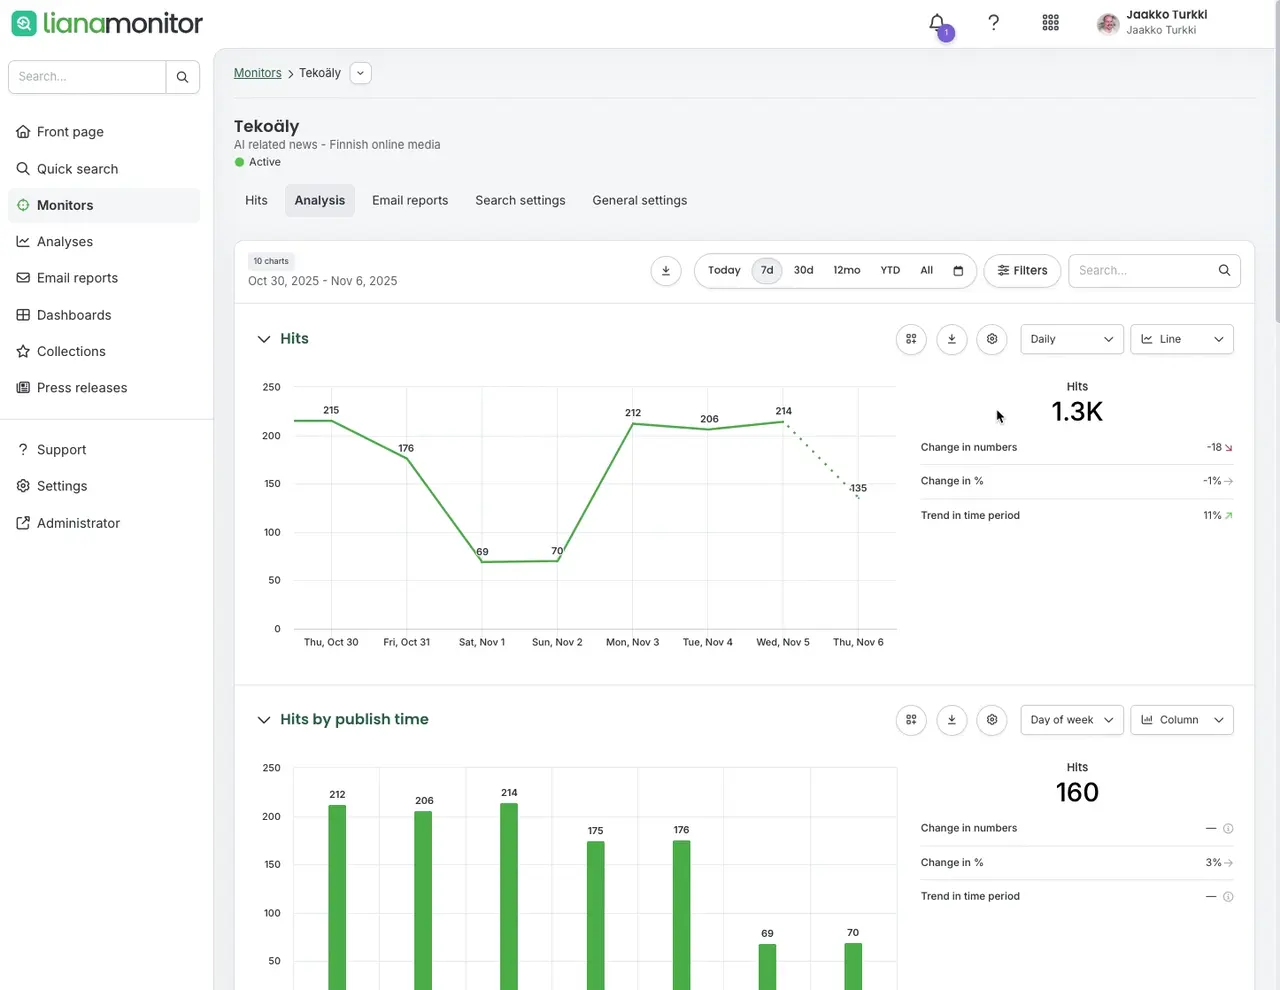Image resolution: width=1280 pixels, height=990 pixels.
Task: Click the Monitors breadcrumb link
Action: pyautogui.click(x=258, y=73)
